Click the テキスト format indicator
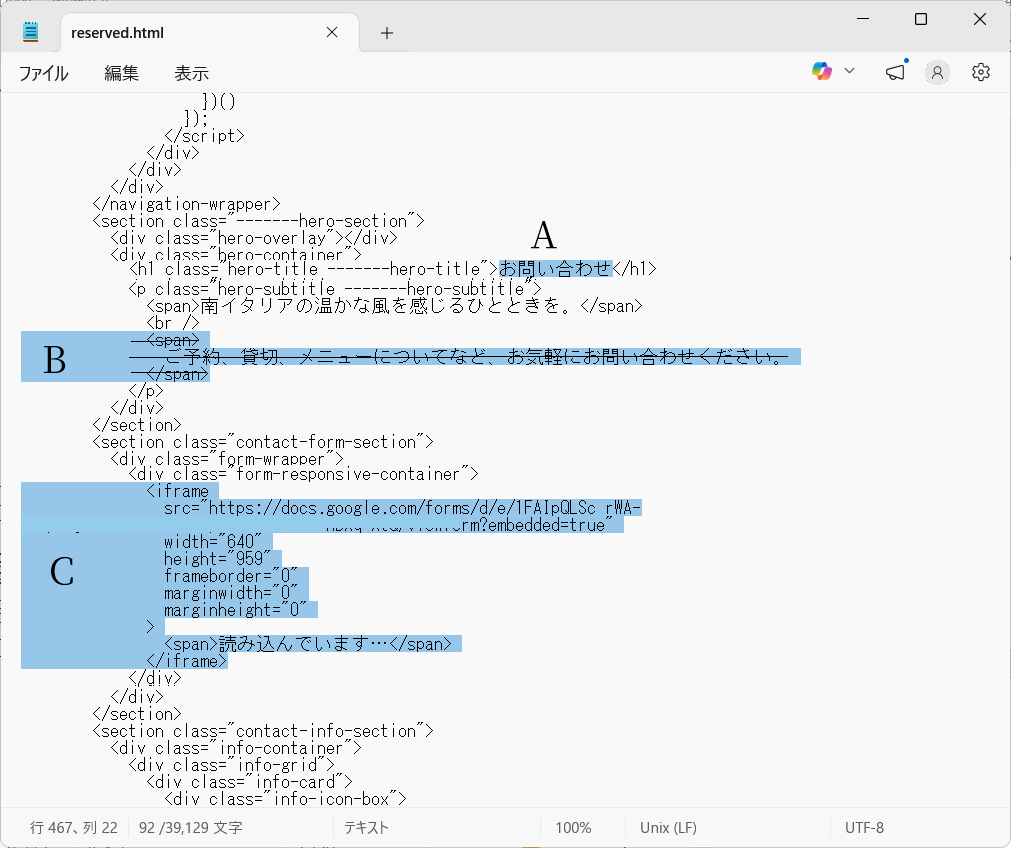This screenshot has height=848, width=1011. pos(366,828)
